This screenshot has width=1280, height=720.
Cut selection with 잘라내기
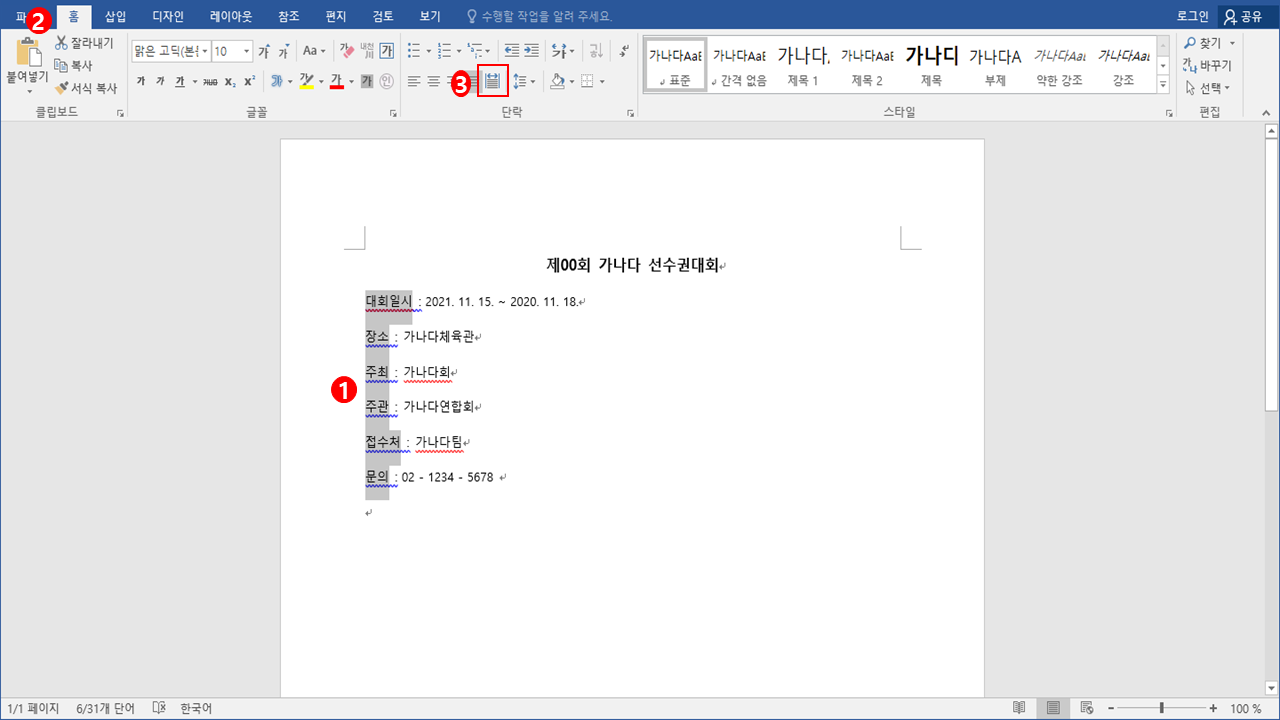pos(84,43)
